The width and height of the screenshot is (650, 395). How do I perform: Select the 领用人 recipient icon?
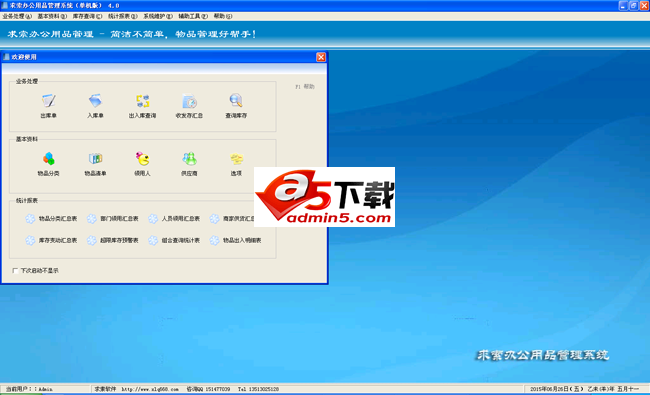[x=142, y=158]
